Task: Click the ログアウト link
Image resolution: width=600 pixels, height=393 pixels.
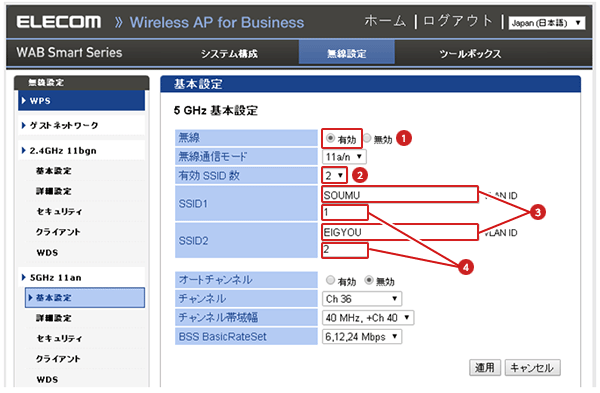Action: pyautogui.click(x=458, y=21)
